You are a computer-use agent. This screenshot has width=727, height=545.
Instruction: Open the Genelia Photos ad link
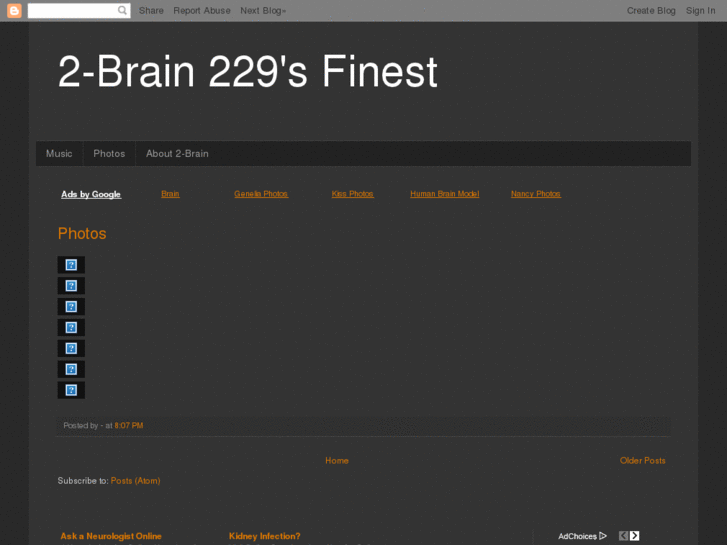[261, 194]
